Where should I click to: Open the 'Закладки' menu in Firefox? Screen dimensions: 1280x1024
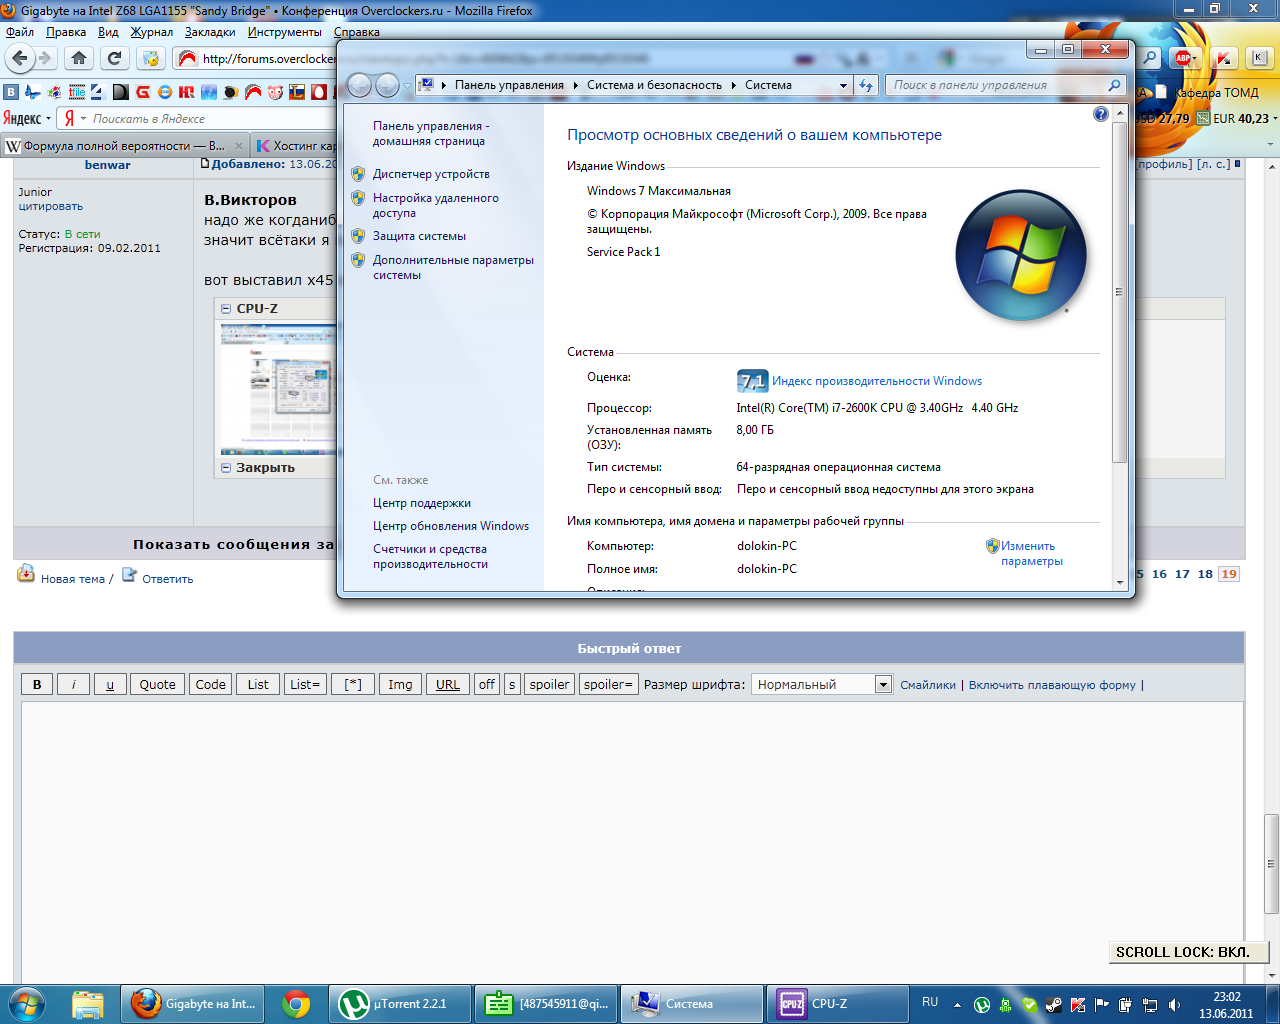[210, 32]
